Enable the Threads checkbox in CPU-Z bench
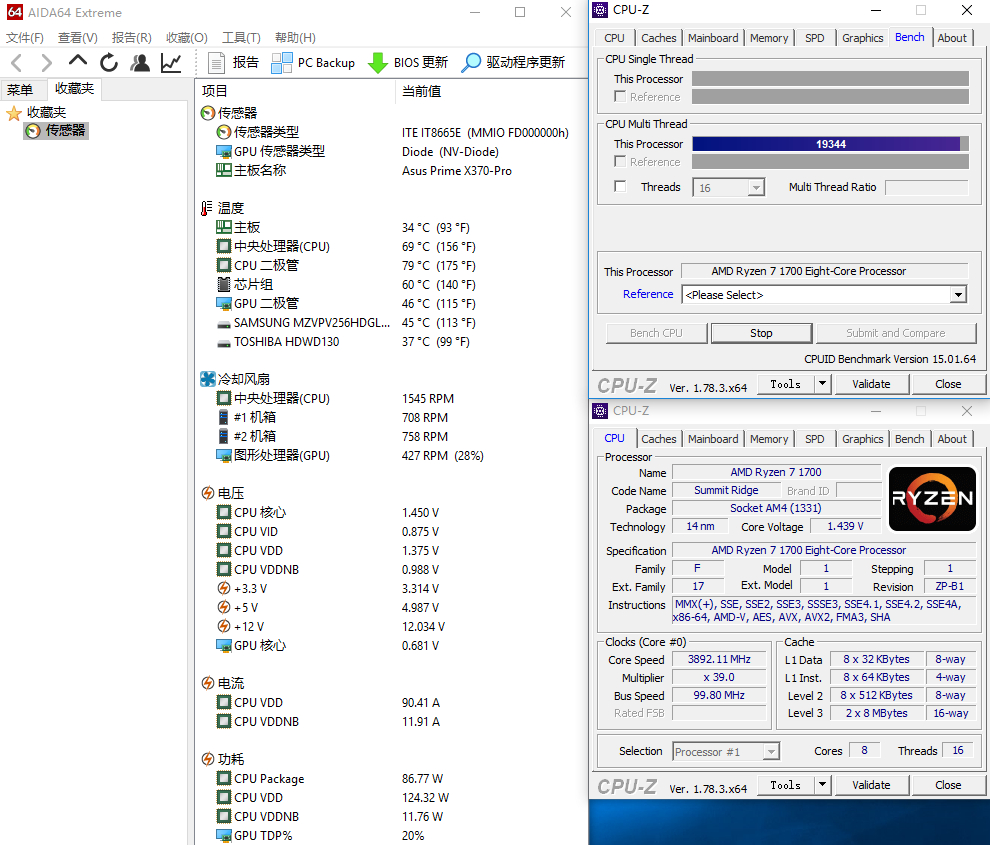 point(620,187)
